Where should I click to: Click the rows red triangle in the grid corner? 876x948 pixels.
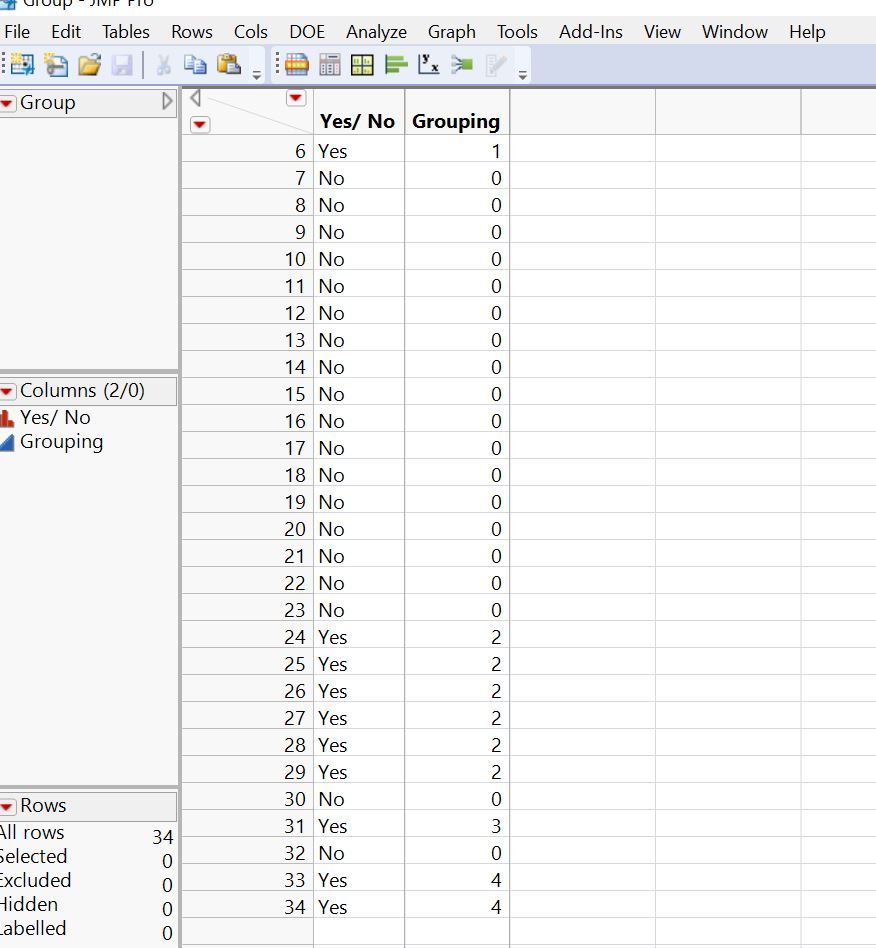click(x=200, y=125)
